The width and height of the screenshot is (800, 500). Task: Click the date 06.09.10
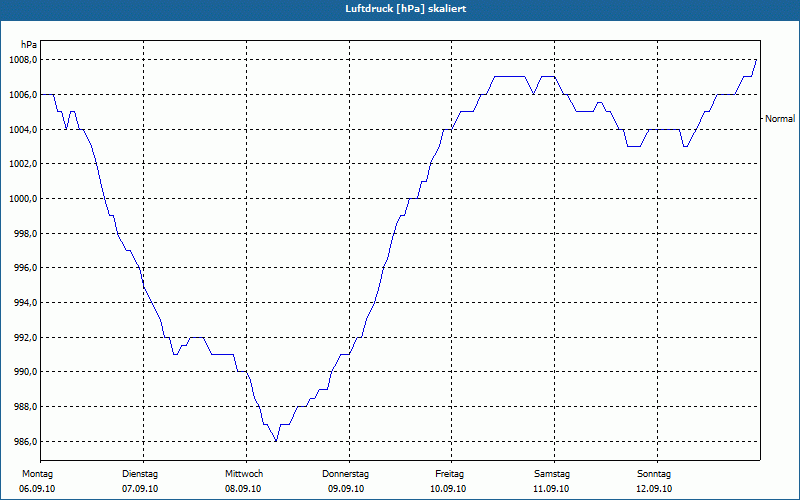point(37,489)
